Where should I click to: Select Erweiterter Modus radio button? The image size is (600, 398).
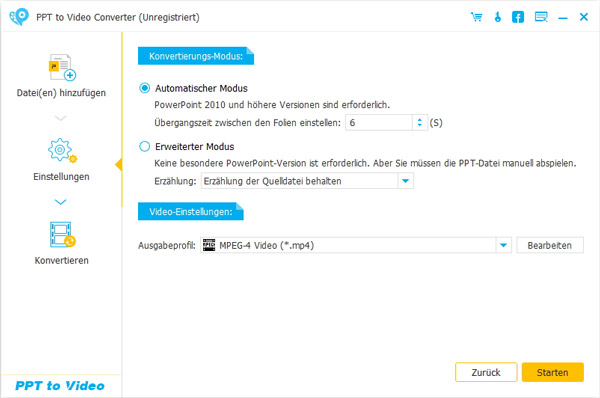pyautogui.click(x=145, y=147)
